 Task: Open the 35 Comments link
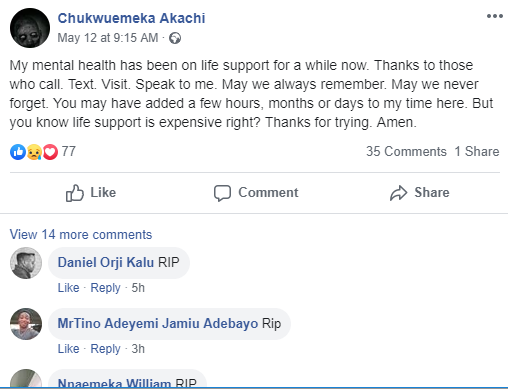(x=406, y=151)
